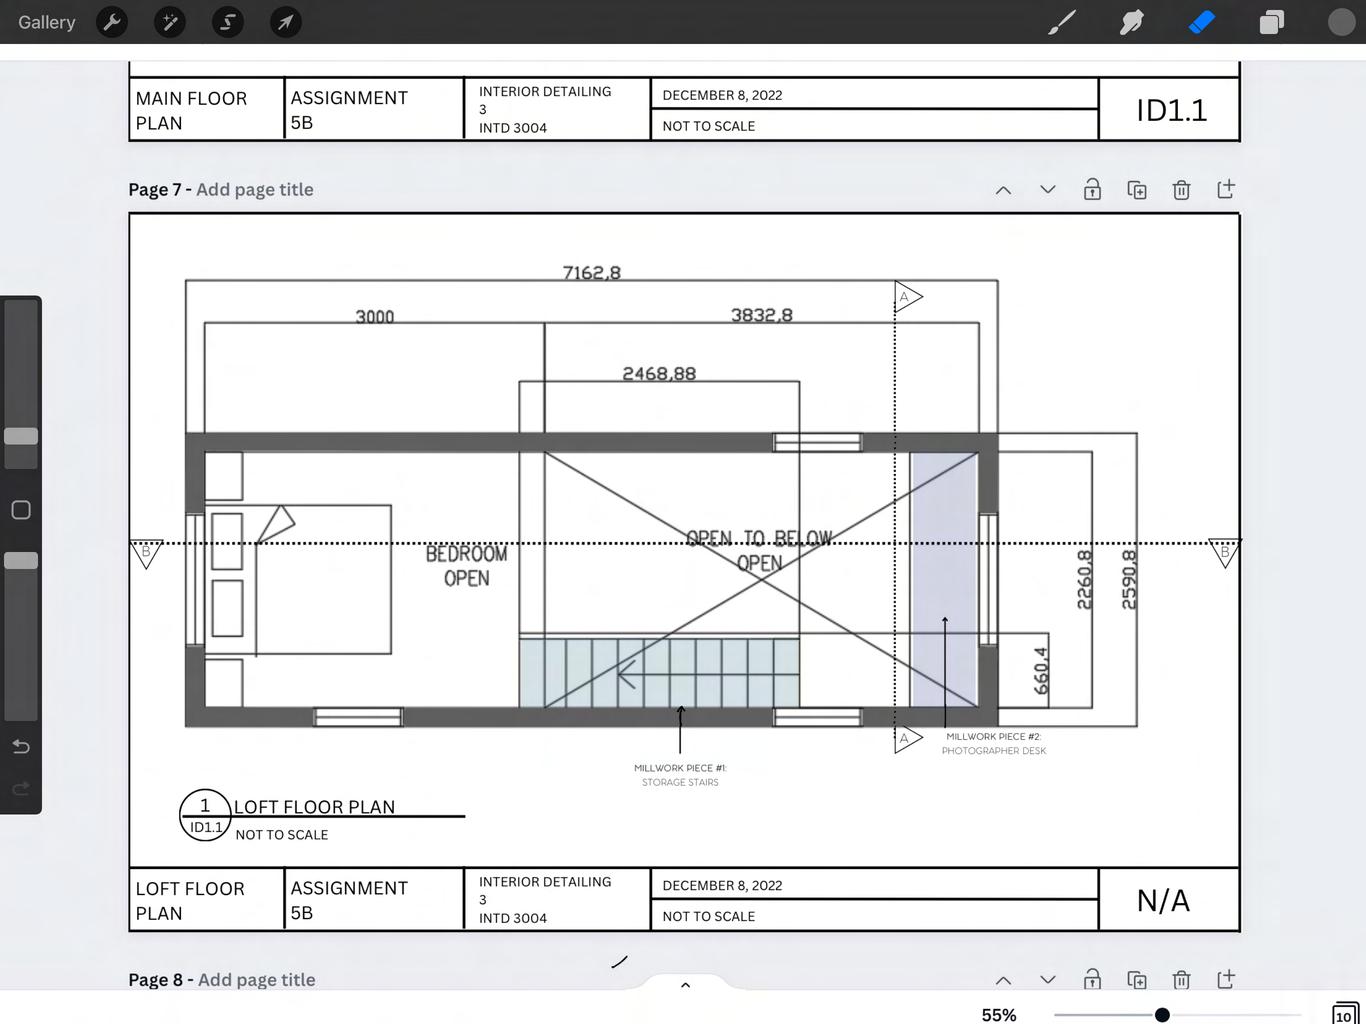Screen dimensions: 1366x1024
Task: Click the purple photographer desk in plan
Action: pos(944,579)
